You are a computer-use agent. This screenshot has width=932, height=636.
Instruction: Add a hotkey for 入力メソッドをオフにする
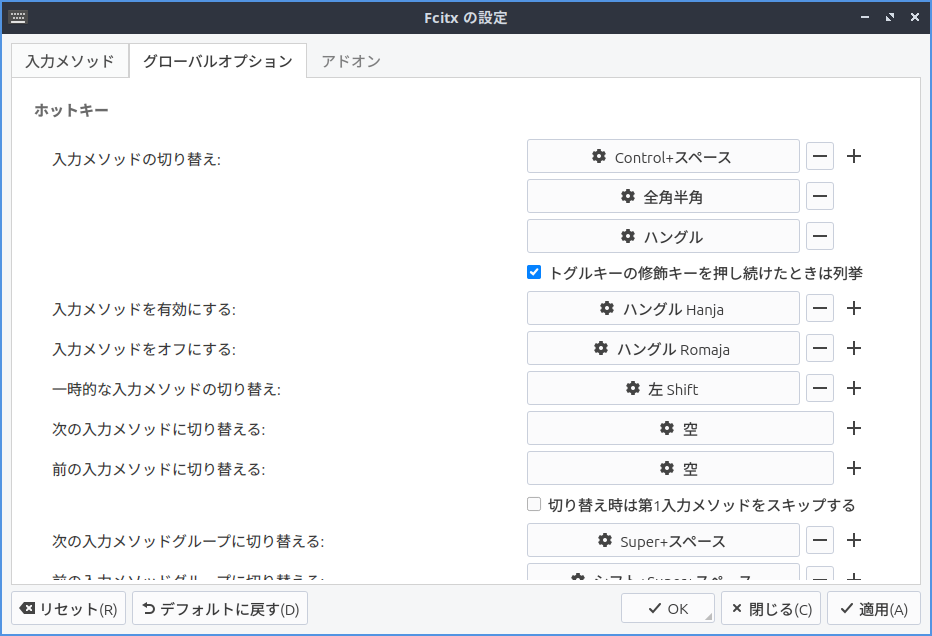(x=854, y=348)
